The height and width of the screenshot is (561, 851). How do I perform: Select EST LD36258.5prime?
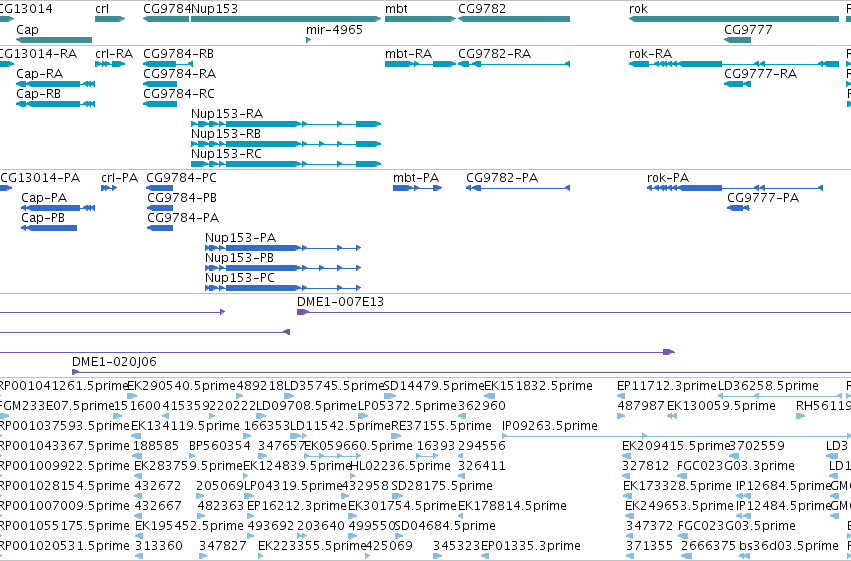769,386
